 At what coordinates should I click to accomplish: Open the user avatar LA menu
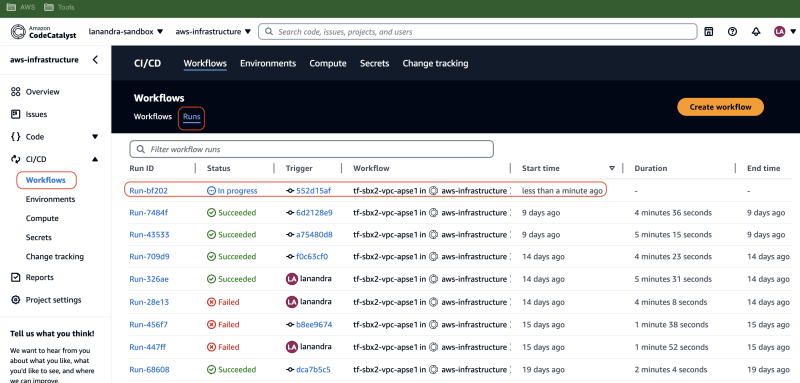783,32
